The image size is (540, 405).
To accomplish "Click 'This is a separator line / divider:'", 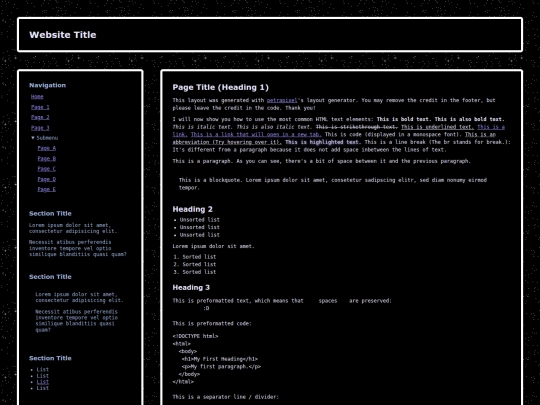I will tap(226, 397).
